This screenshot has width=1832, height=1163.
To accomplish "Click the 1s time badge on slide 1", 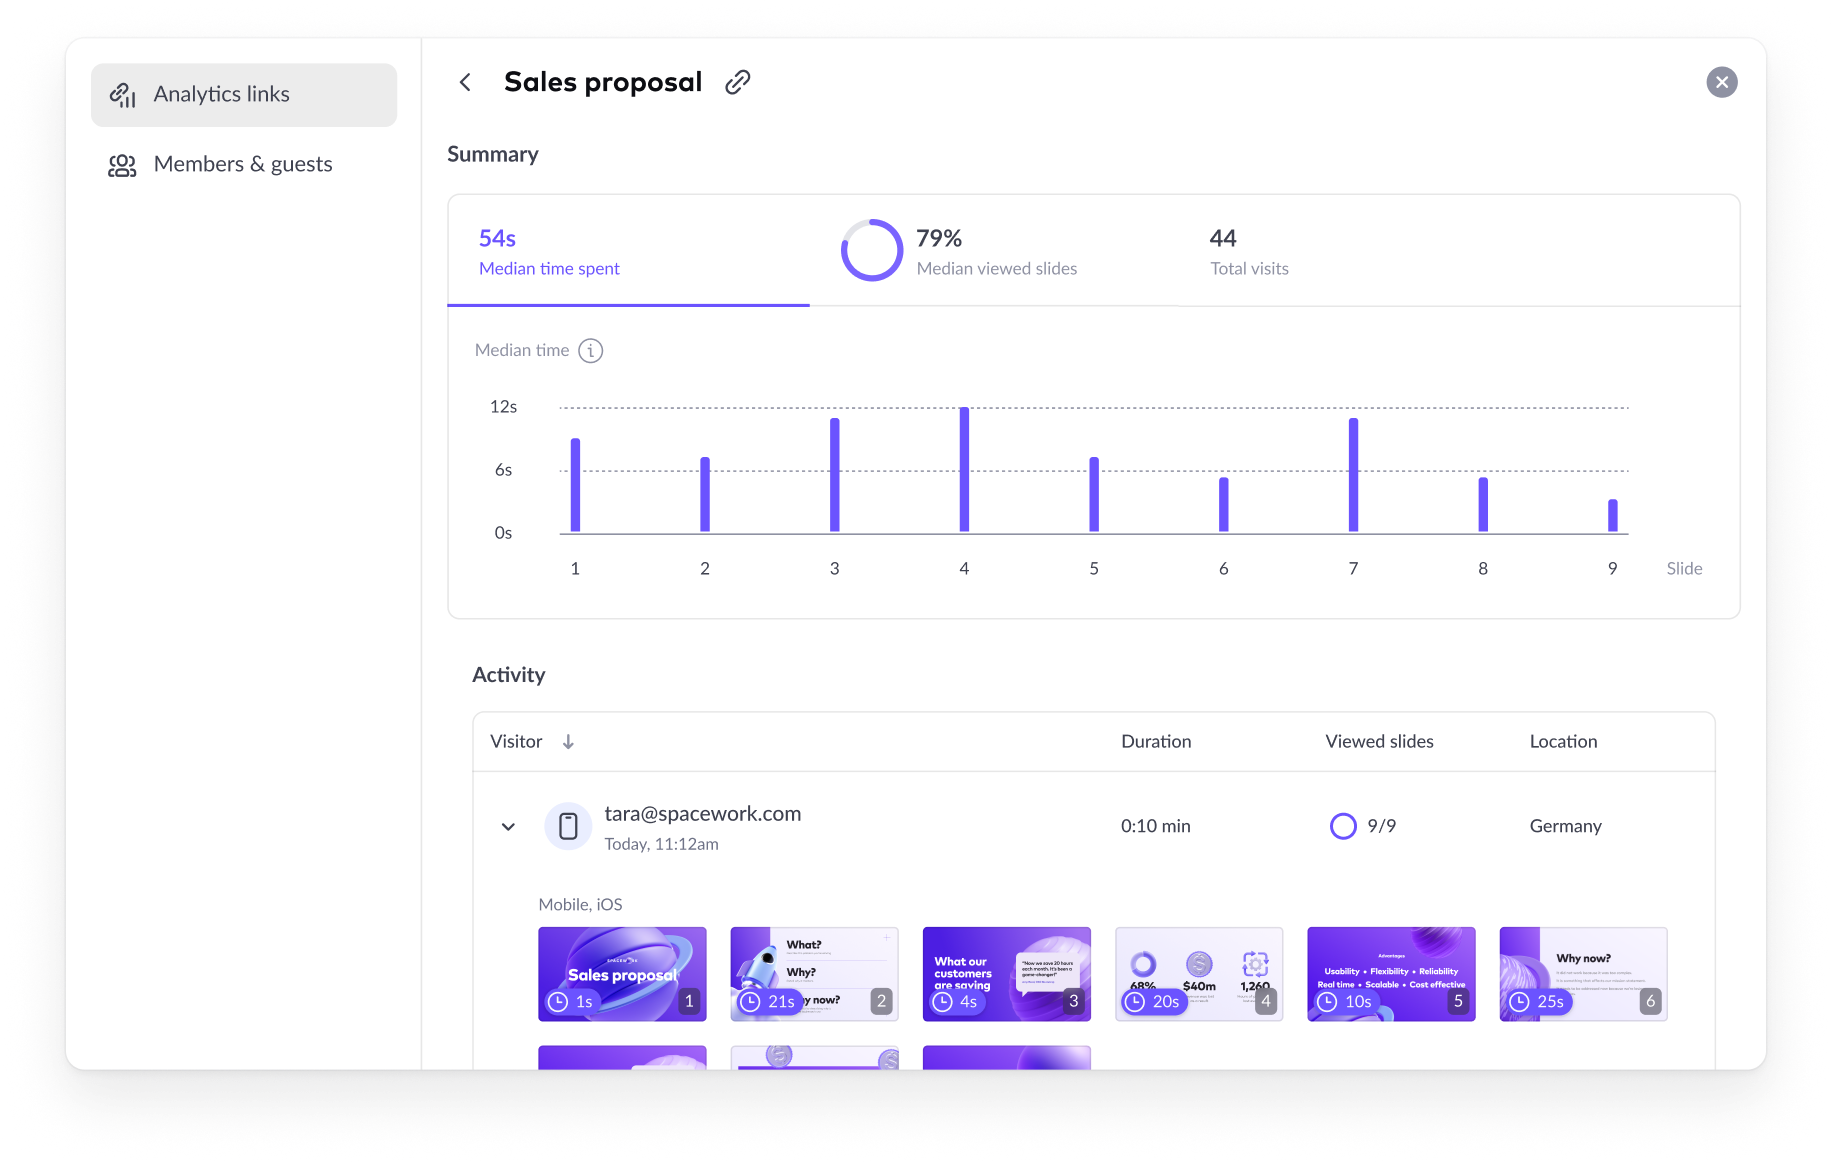I will tap(571, 1002).
